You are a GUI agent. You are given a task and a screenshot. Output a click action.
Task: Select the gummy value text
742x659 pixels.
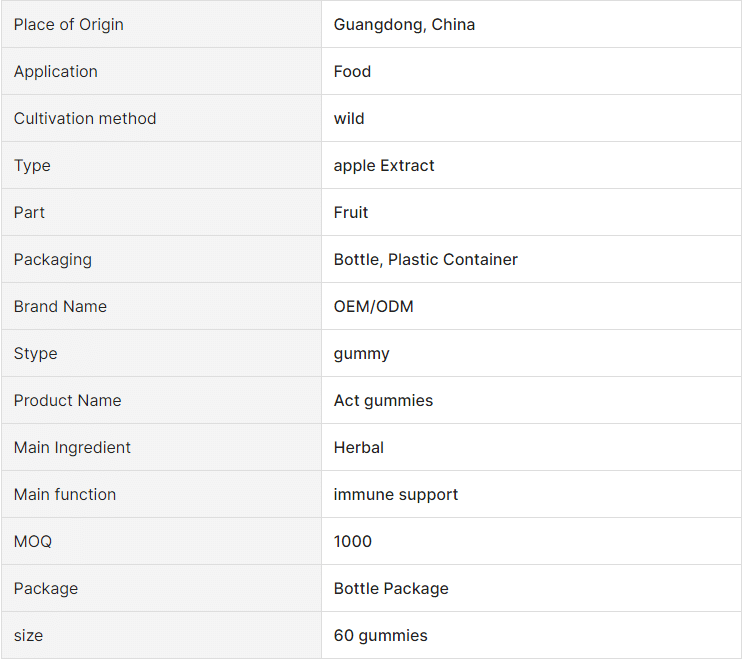[362, 354]
